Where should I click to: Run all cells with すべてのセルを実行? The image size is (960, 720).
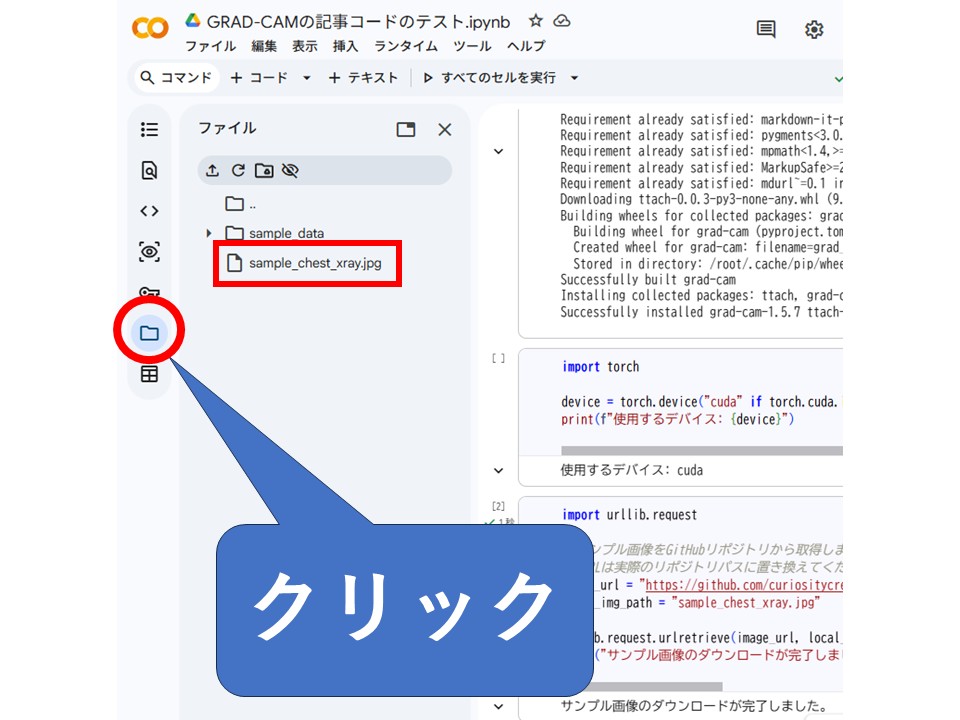[489, 78]
